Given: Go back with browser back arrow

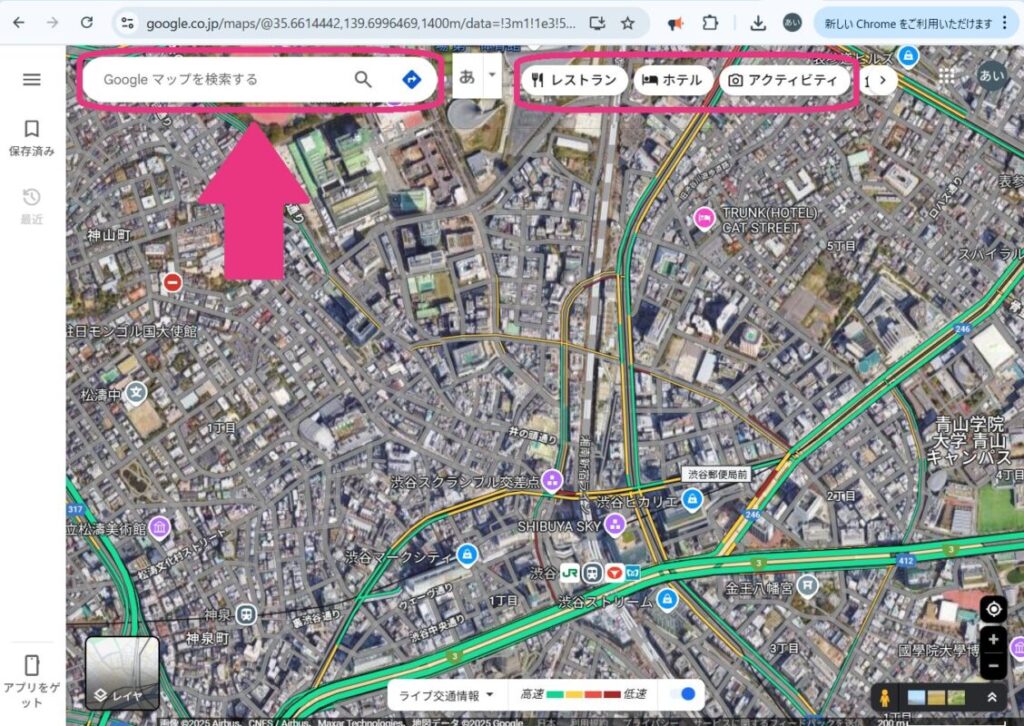Looking at the screenshot, I should 19,23.
